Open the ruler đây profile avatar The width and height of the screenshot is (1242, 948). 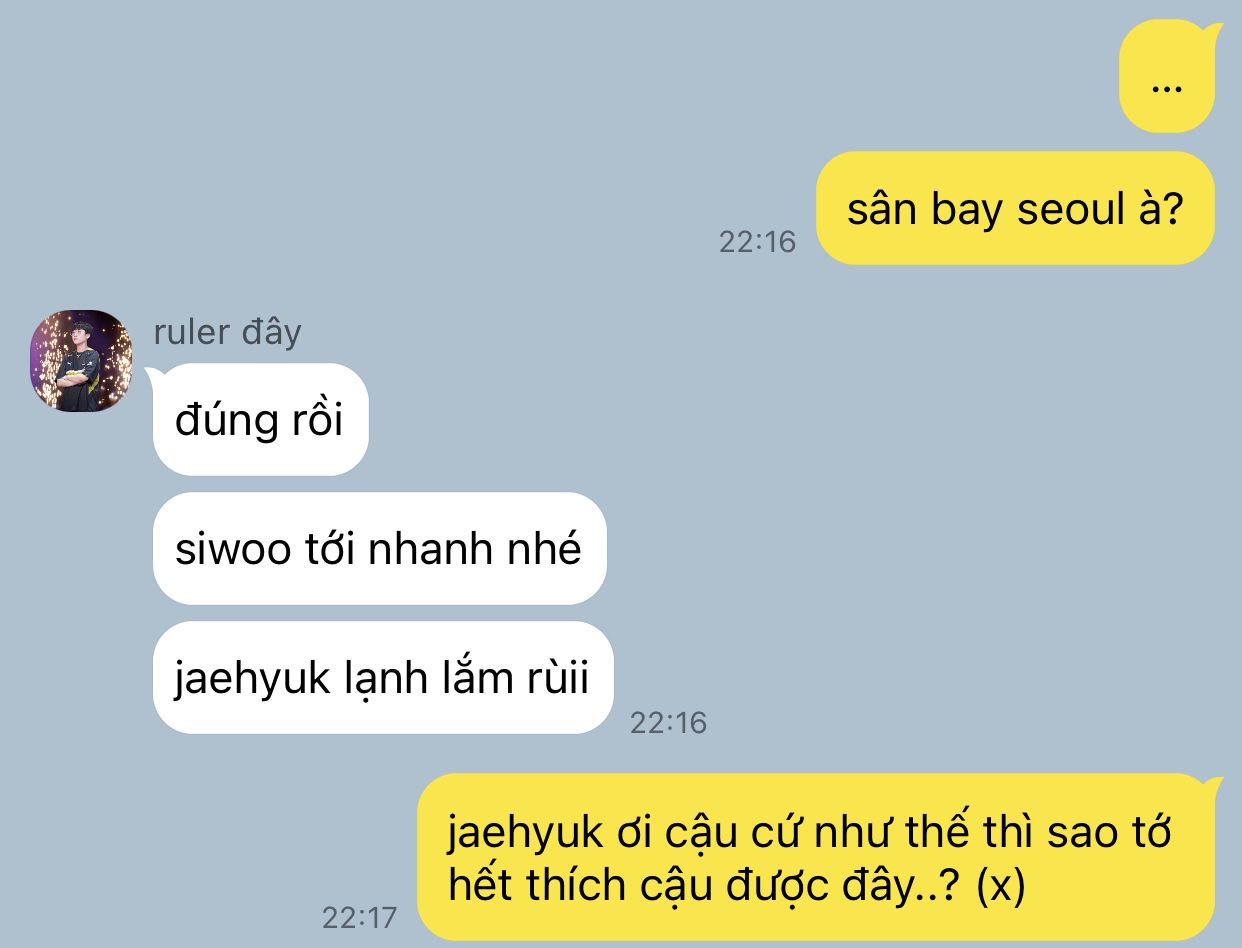(81, 361)
